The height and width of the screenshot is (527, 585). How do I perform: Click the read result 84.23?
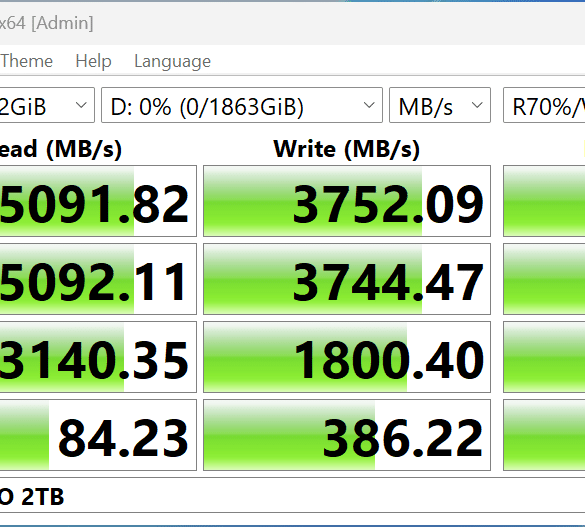(x=98, y=435)
